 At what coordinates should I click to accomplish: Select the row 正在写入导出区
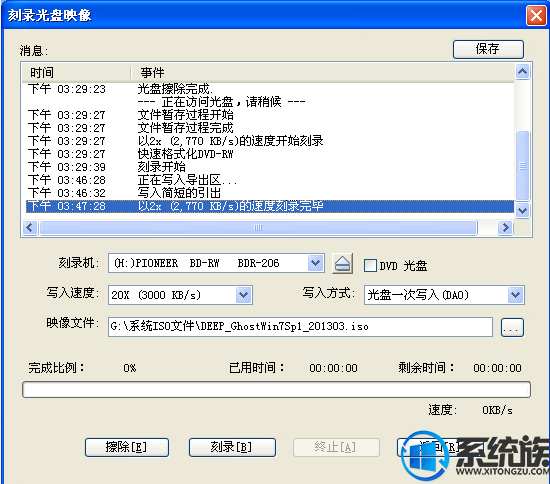pos(270,180)
